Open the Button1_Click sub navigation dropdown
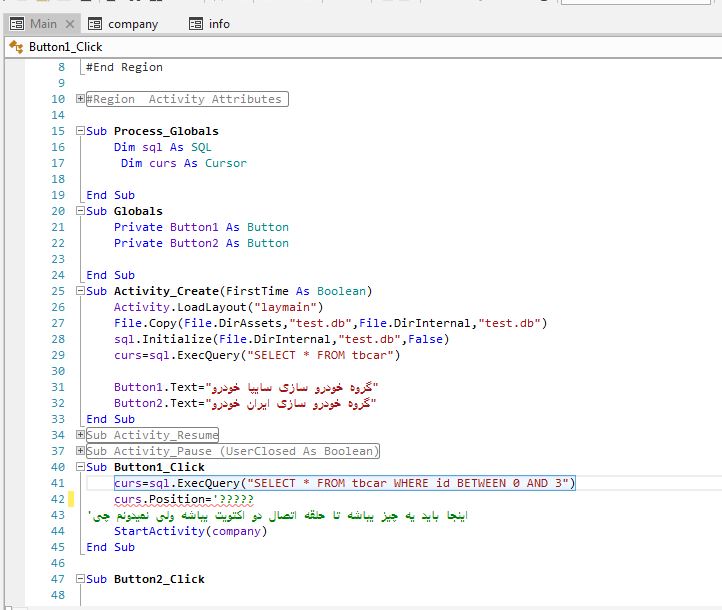Viewport: 722px width, 610px height. click(65, 47)
